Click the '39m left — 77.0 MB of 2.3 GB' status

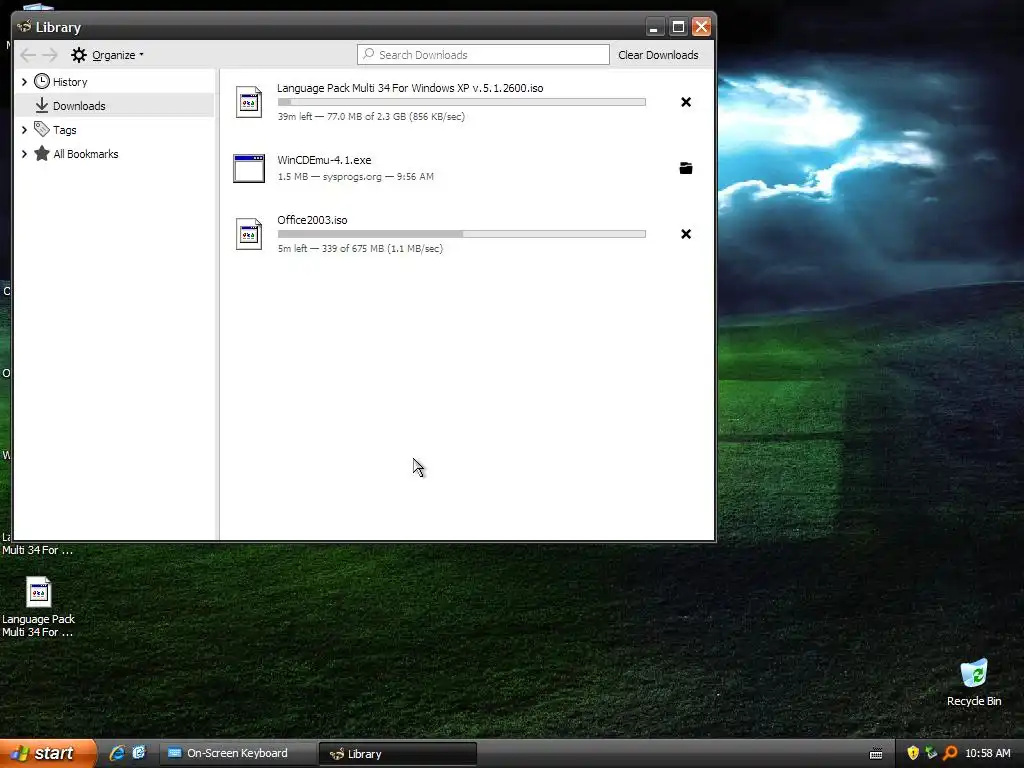[371, 116]
